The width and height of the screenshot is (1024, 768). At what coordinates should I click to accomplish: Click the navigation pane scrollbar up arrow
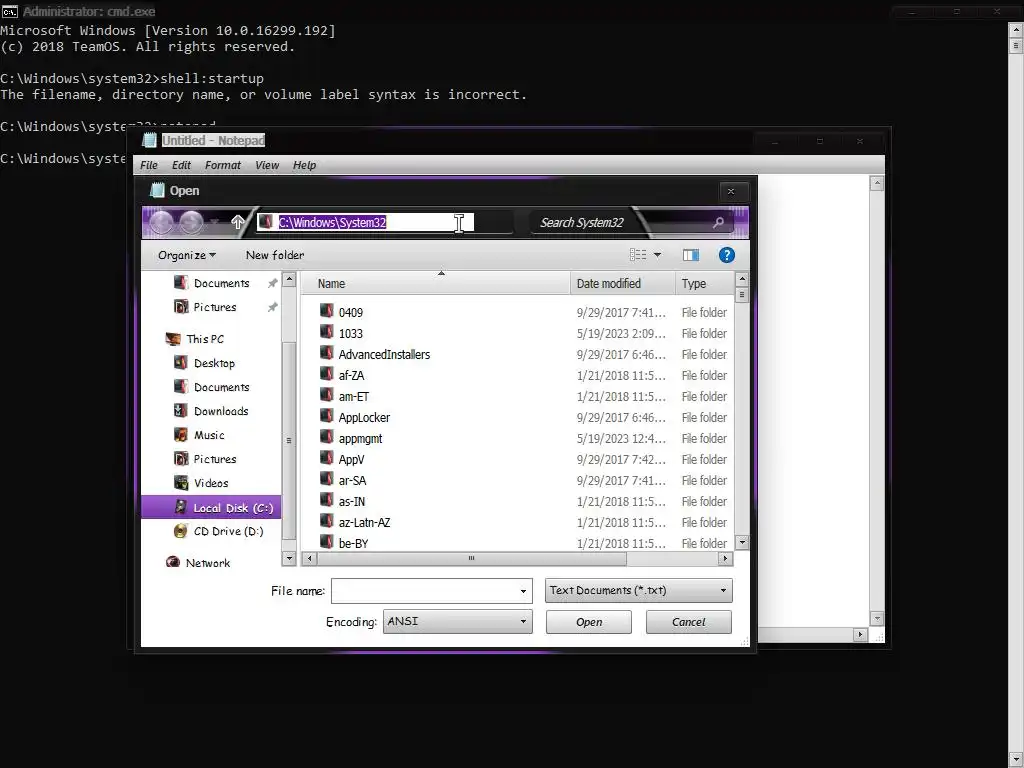pyautogui.click(x=289, y=280)
